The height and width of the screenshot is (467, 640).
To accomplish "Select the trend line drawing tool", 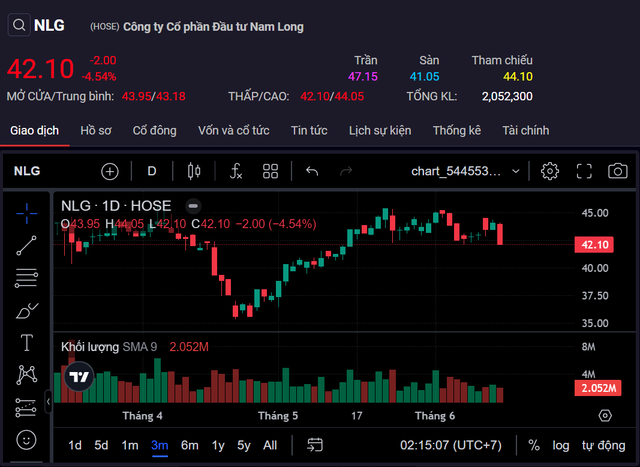I will [x=27, y=246].
